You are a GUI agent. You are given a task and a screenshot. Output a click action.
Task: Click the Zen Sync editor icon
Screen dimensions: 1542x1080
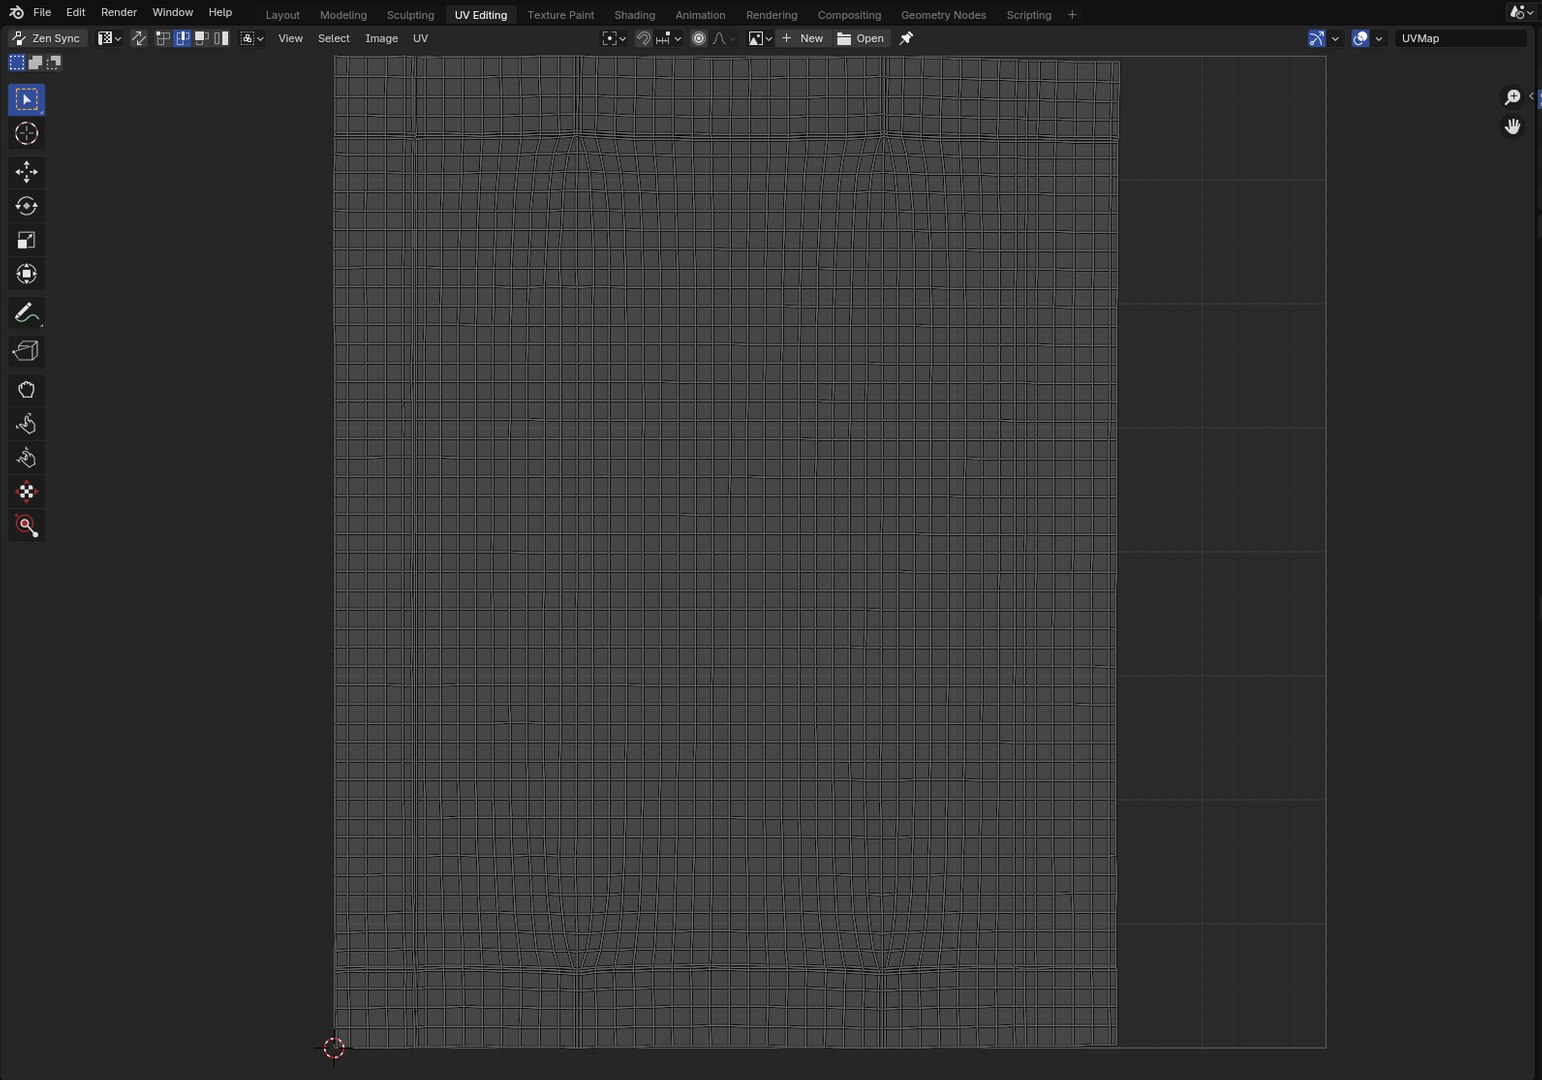[x=17, y=38]
